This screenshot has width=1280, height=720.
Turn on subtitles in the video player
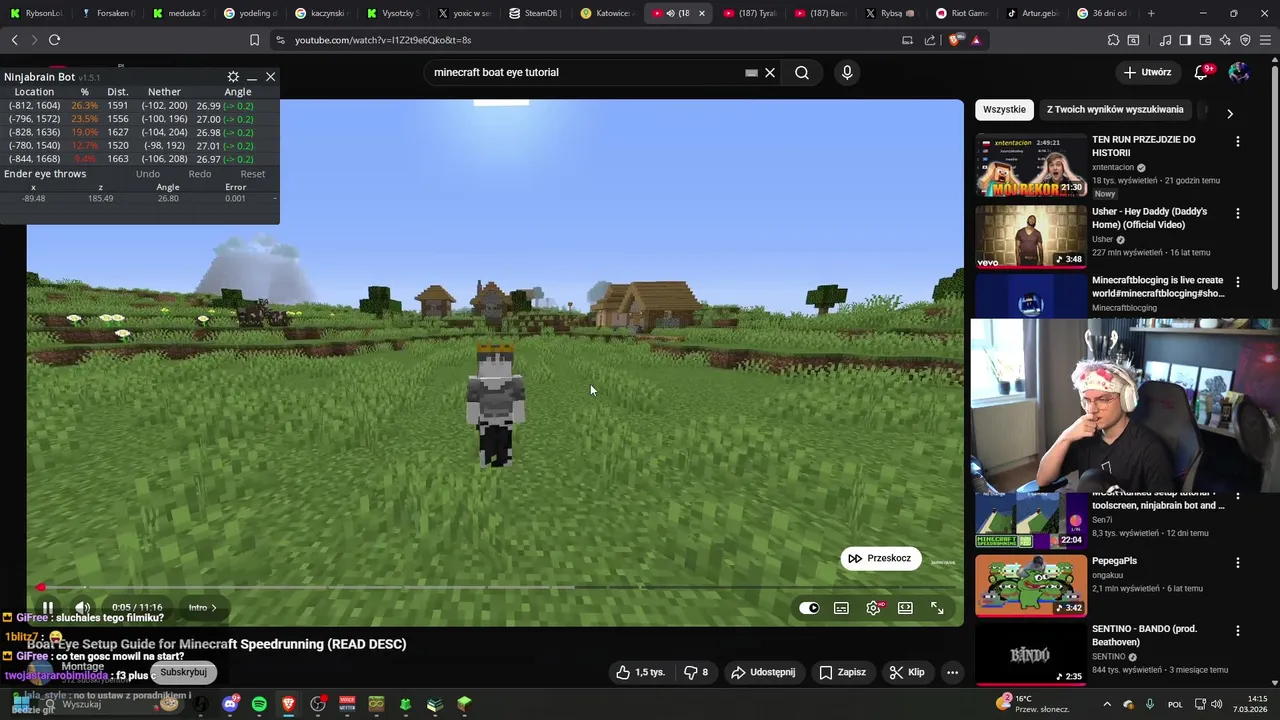point(841,608)
